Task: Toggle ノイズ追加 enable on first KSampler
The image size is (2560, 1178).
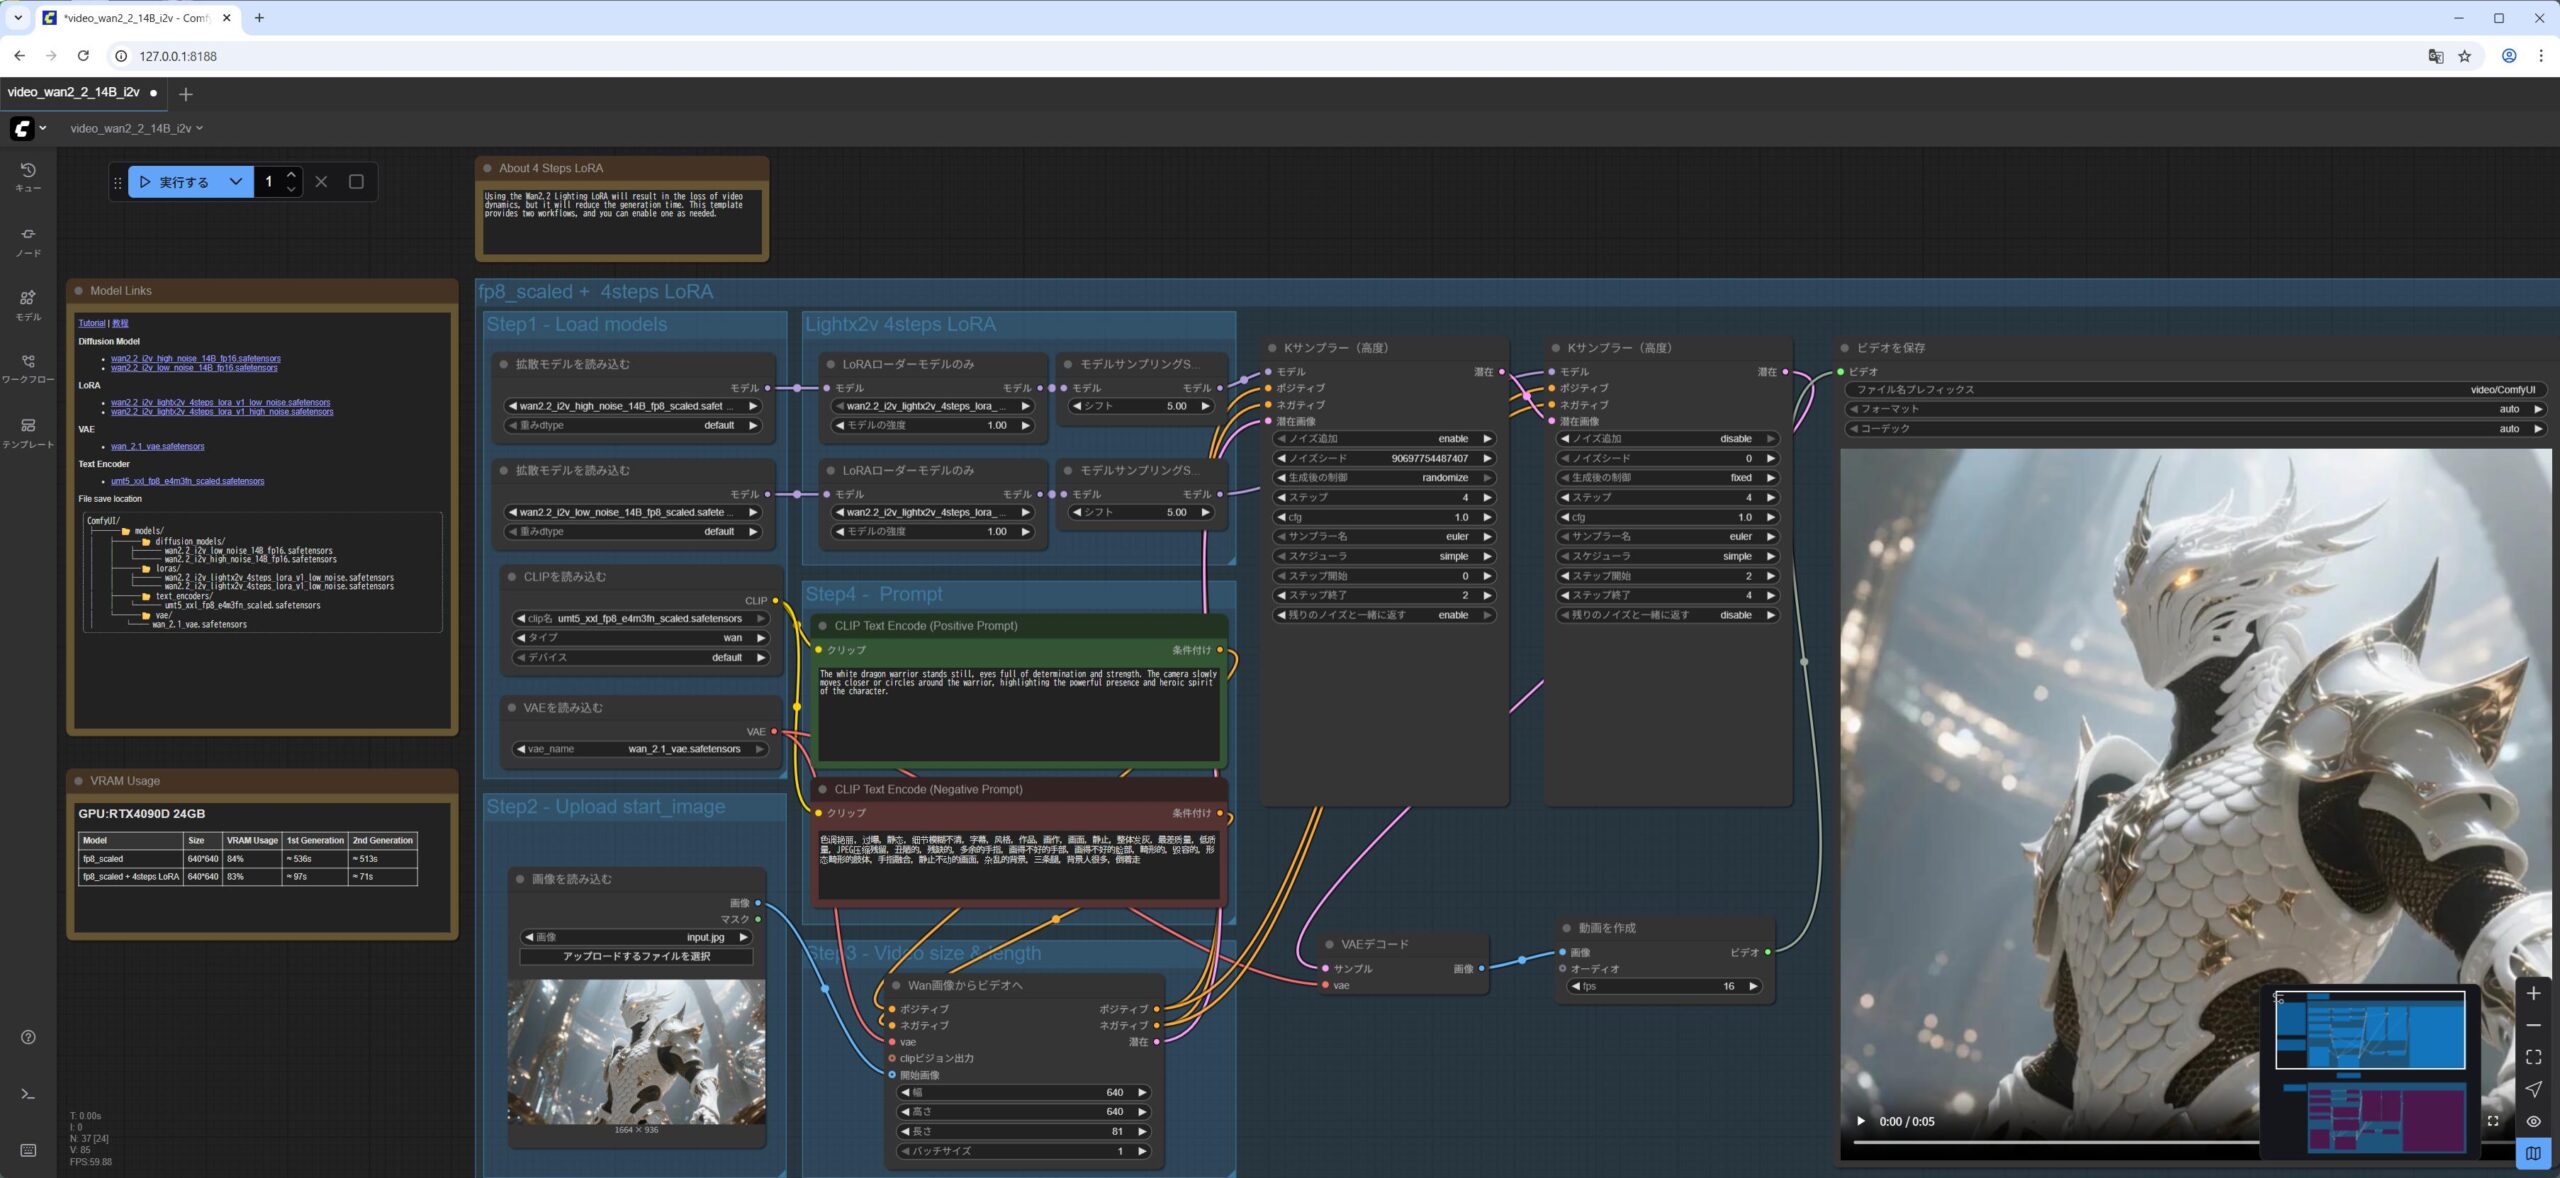Action: (x=1385, y=439)
